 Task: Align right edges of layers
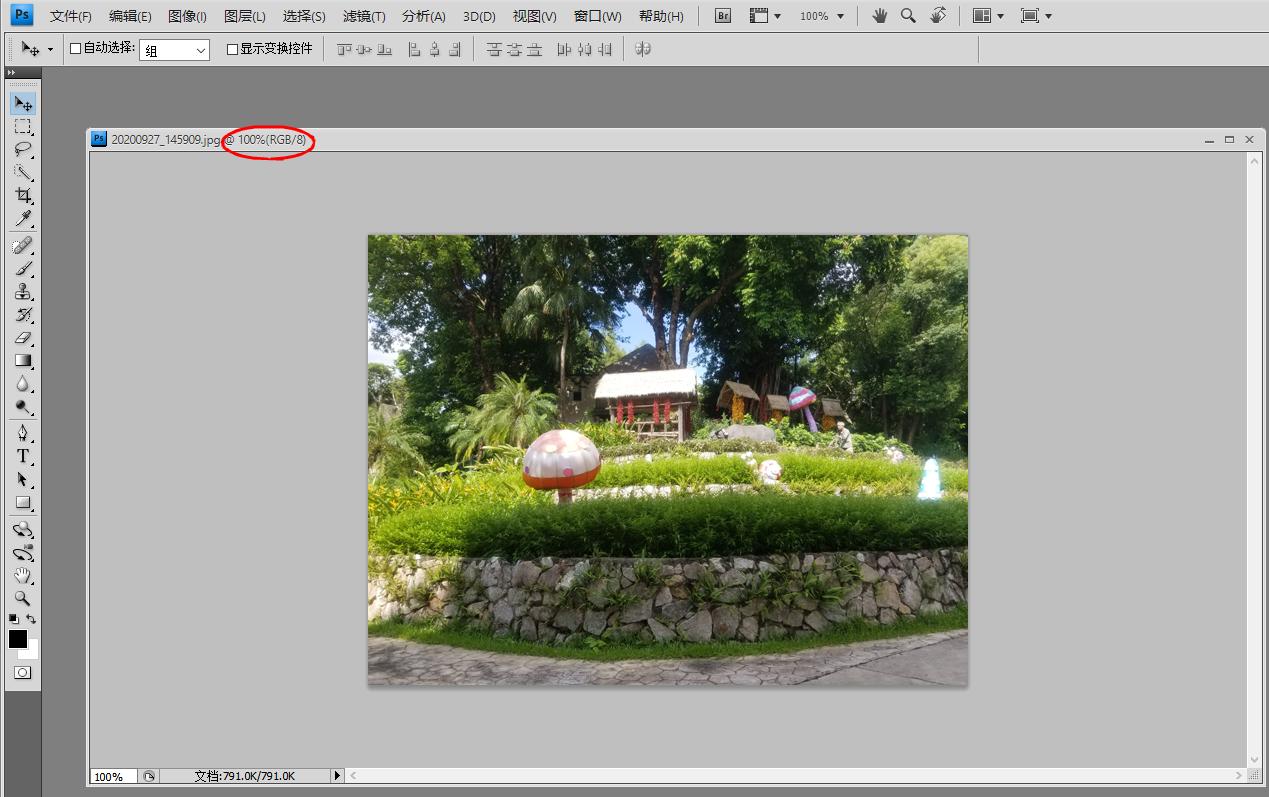455,49
